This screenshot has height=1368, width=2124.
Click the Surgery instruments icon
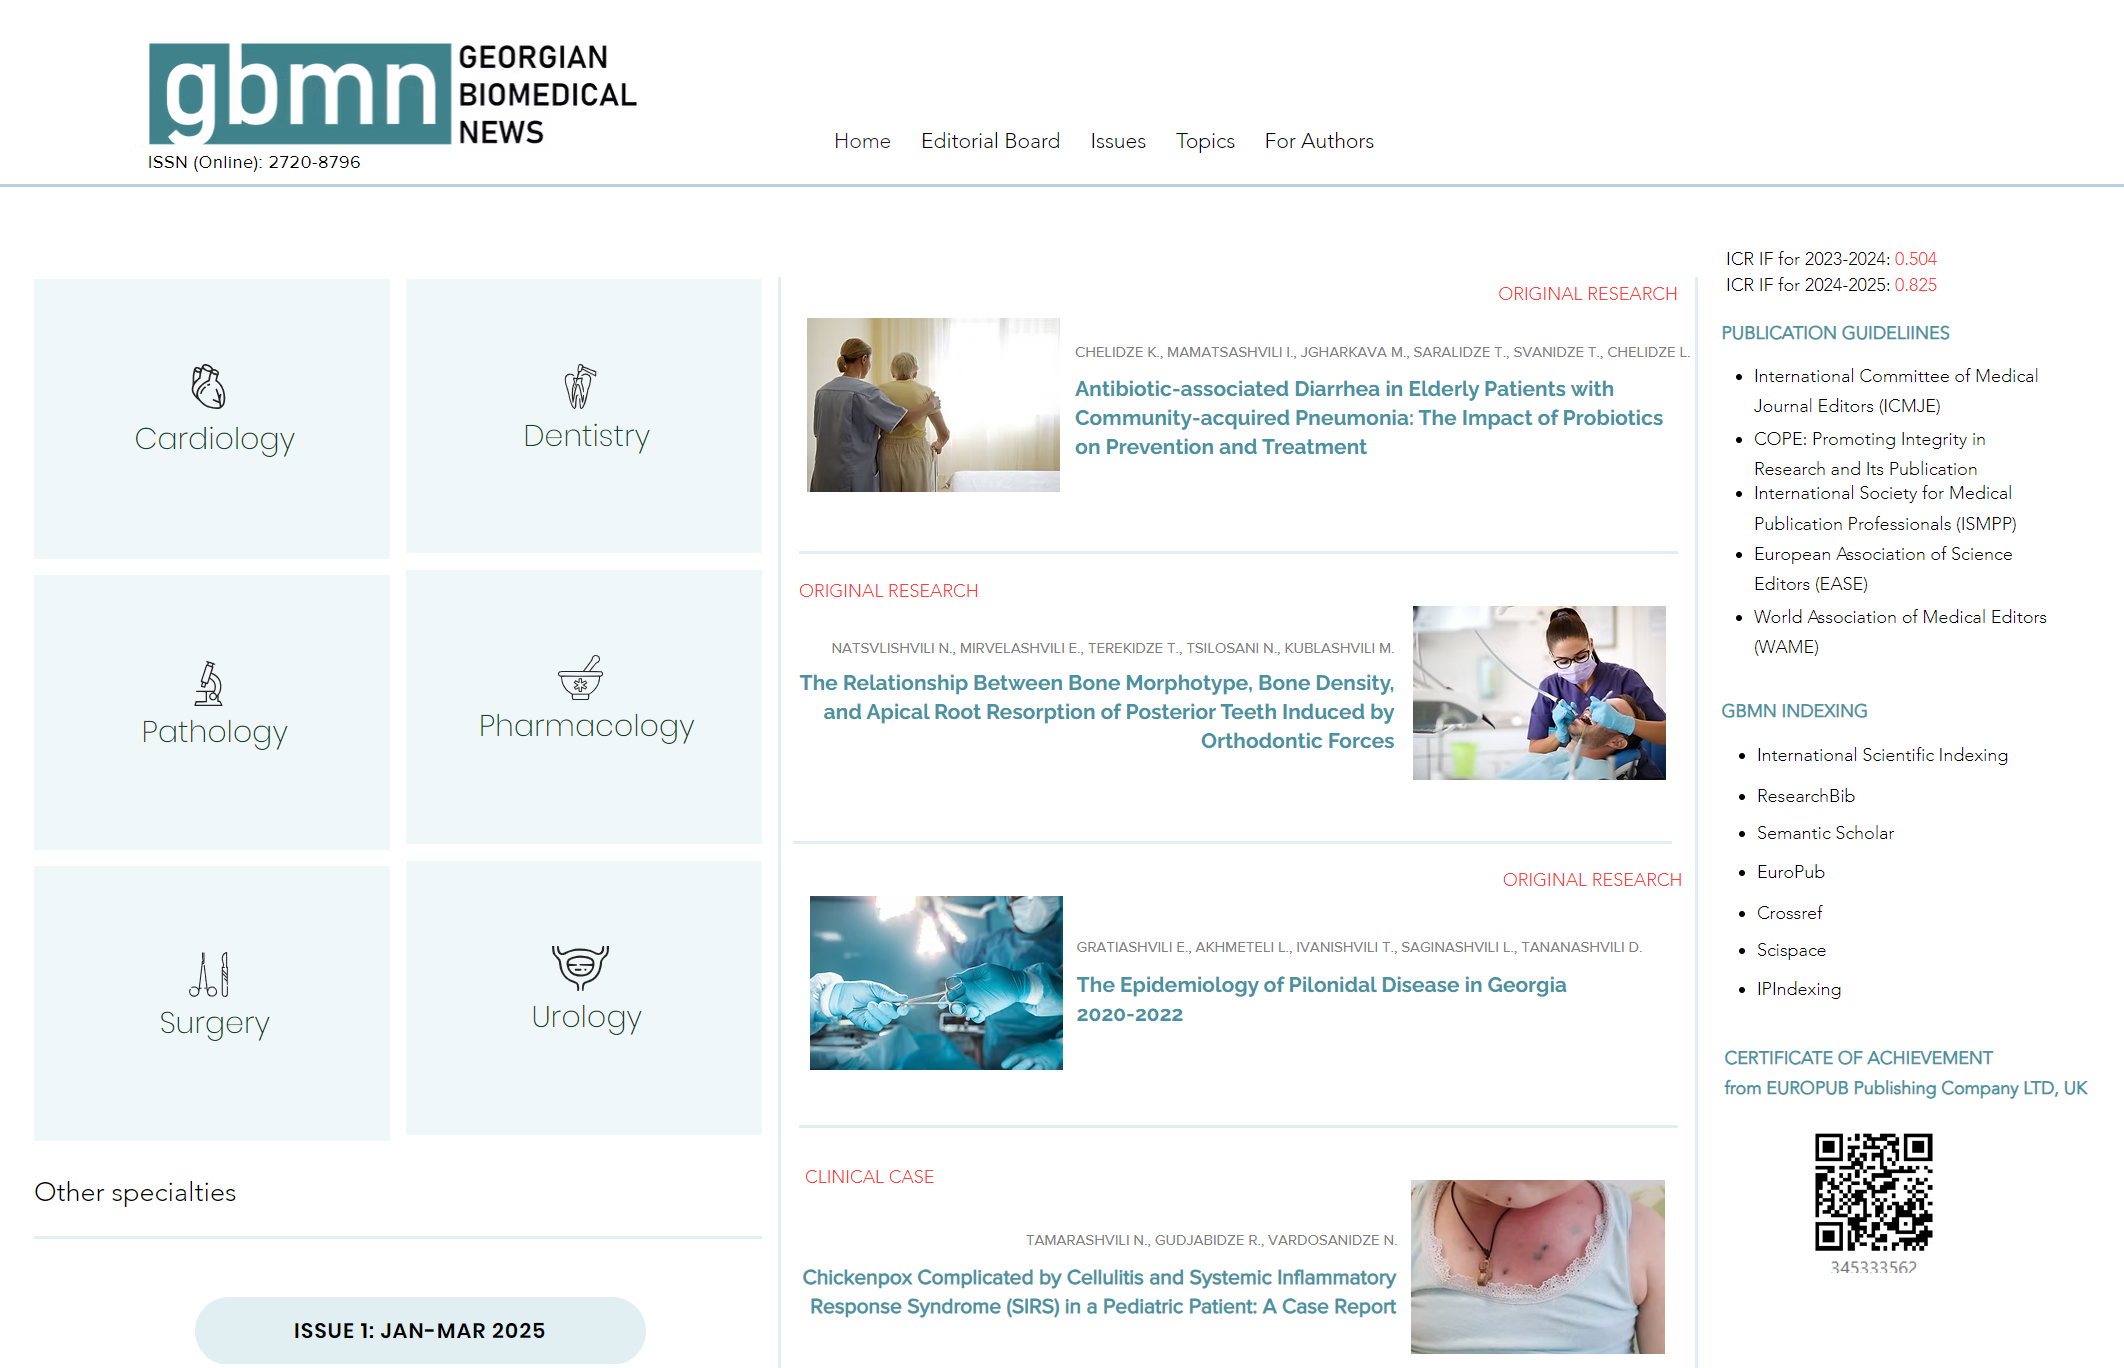coord(209,974)
